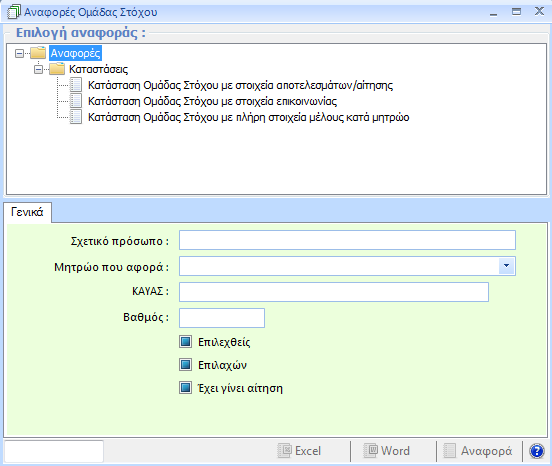Viewport: 552px width, 466px height.
Task: Collapse the Αναφορές tree node
Action: tap(19, 53)
